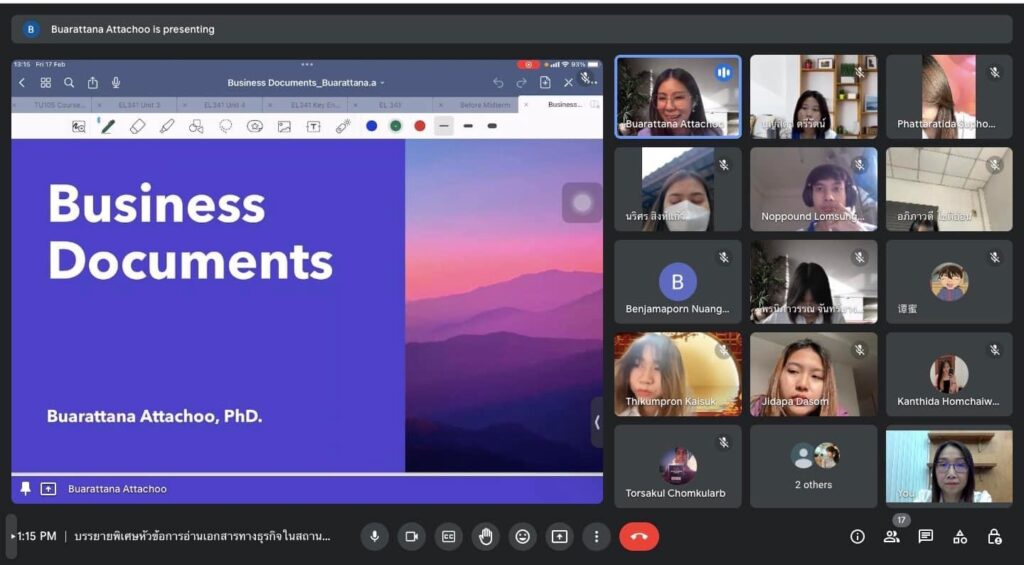The height and width of the screenshot is (565, 1024).
Task: Show the participants list
Action: point(891,537)
